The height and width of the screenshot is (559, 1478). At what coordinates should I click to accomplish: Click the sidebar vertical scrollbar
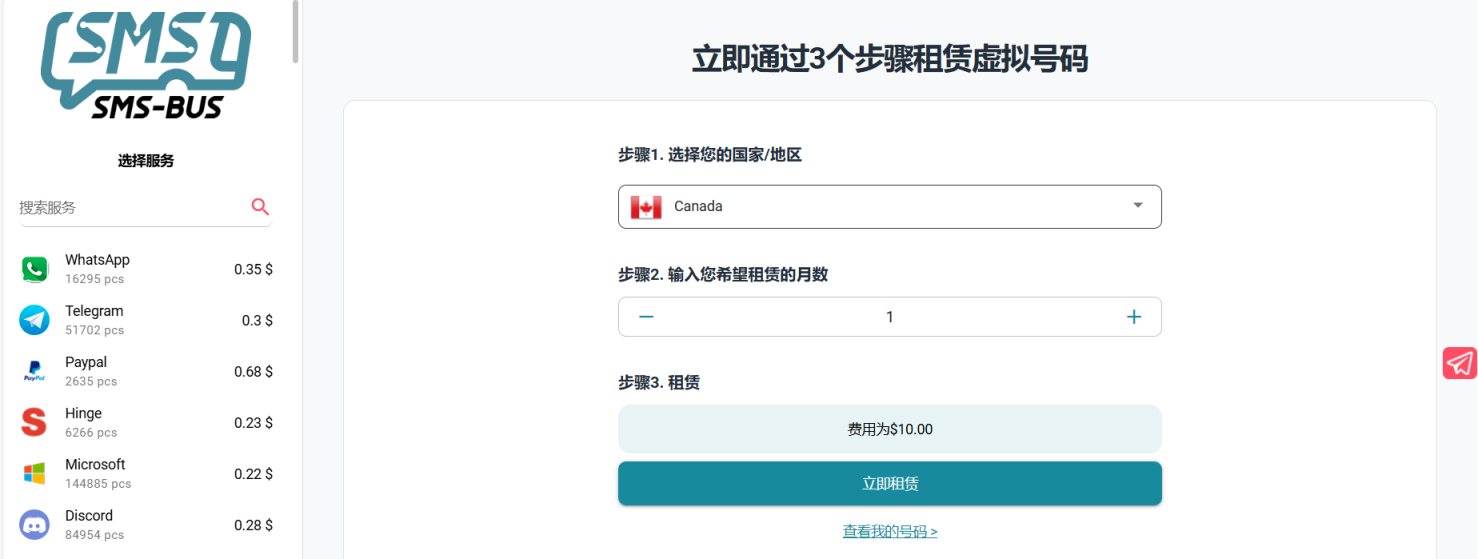tap(295, 30)
